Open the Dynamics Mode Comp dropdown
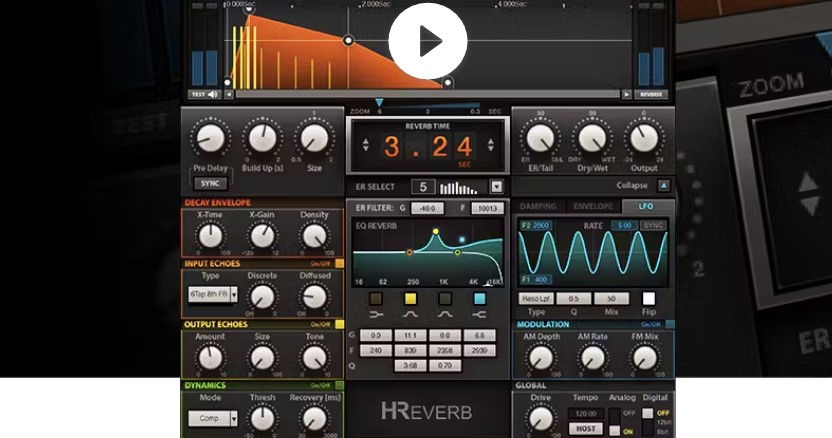832x438 pixels. 213,418
